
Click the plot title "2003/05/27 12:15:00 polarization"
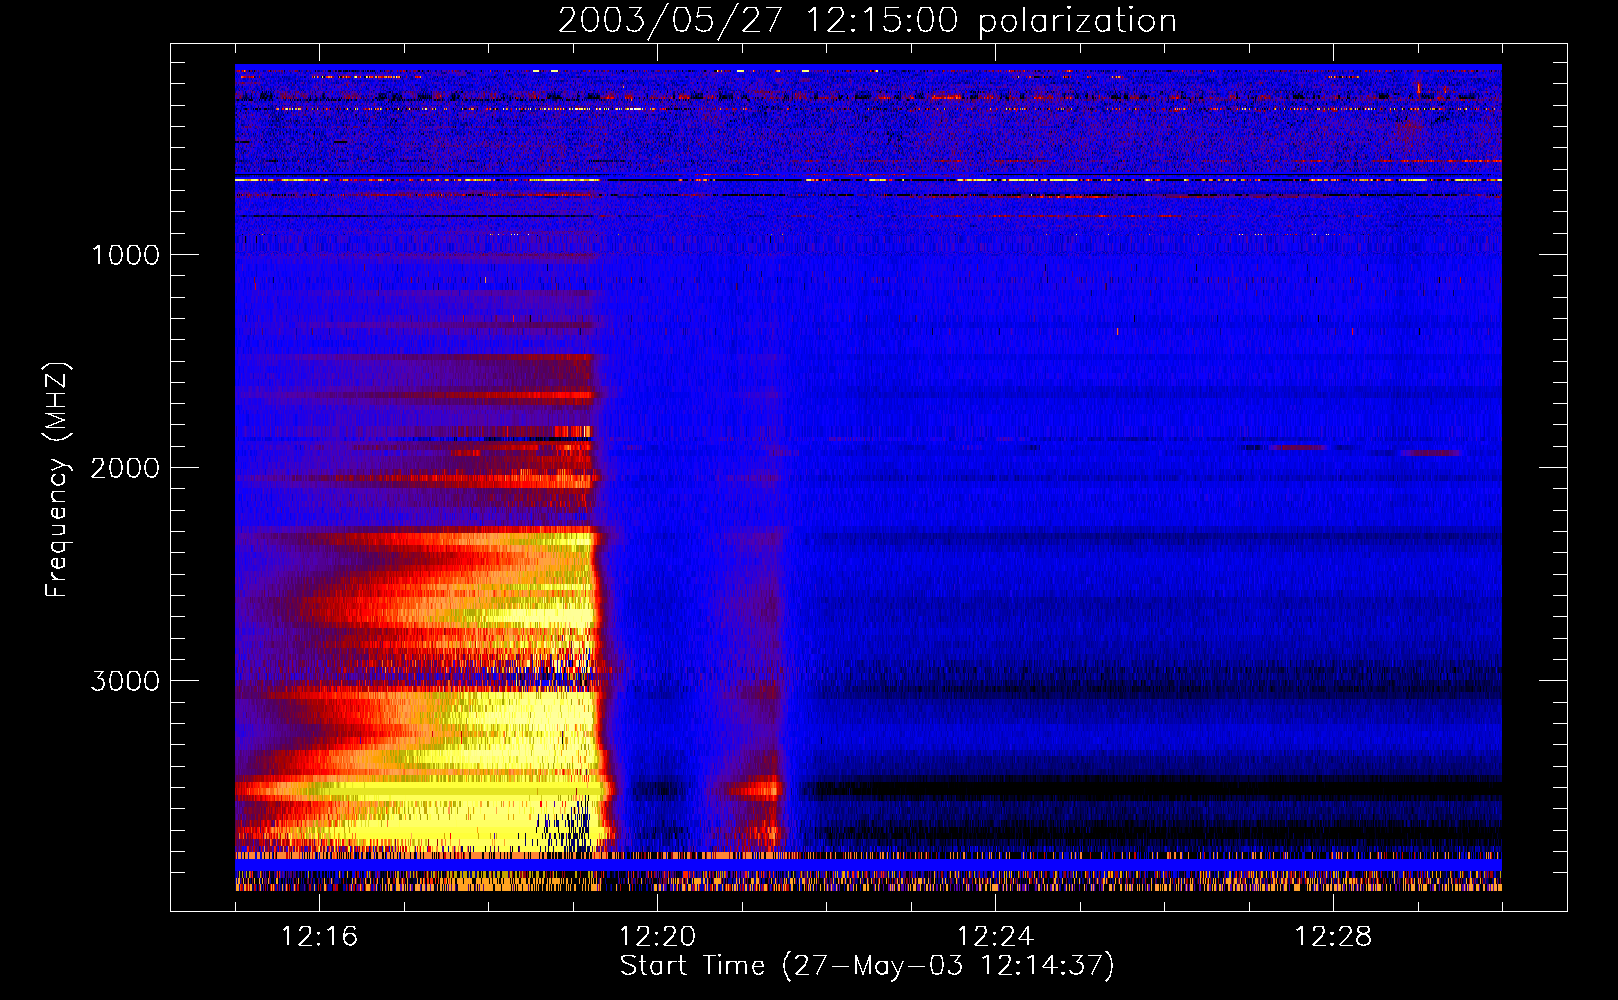[x=867, y=21]
